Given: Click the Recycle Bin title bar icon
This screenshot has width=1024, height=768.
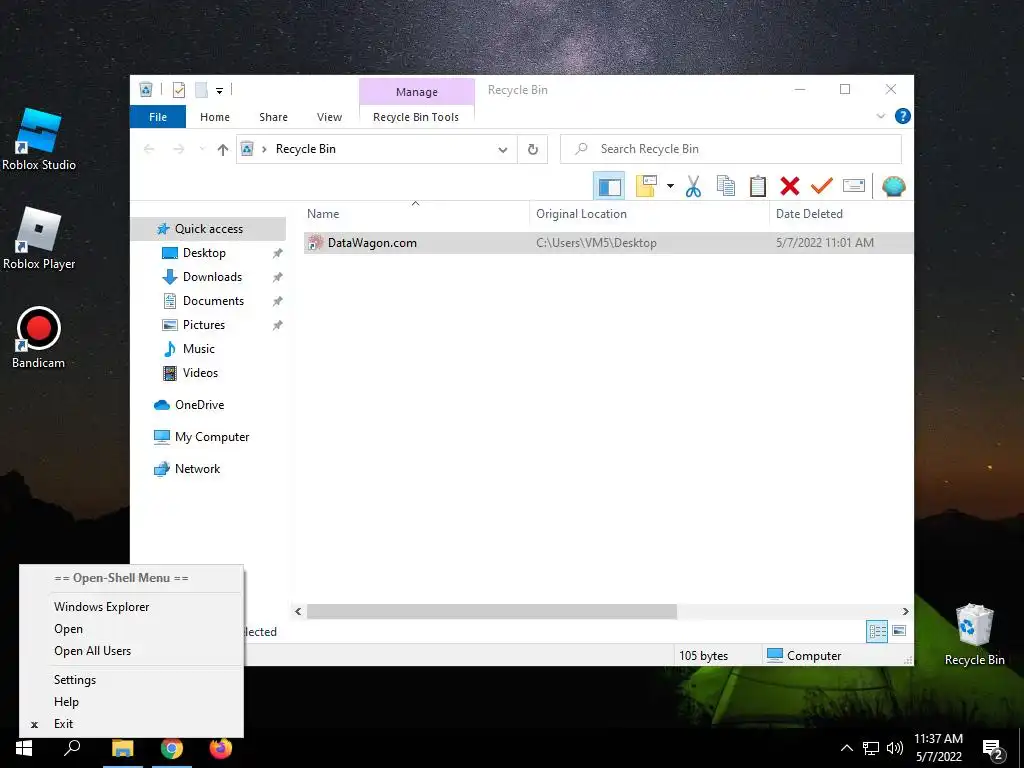Looking at the screenshot, I should pos(146,90).
